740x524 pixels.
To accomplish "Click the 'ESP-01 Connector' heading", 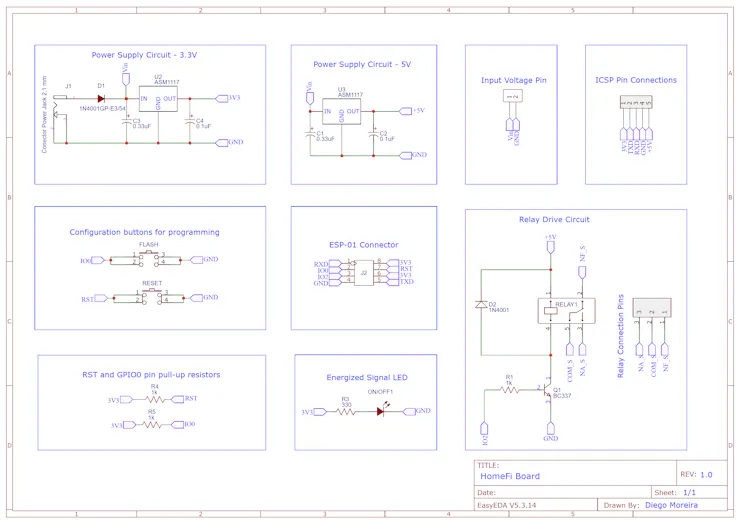I will tap(363, 245).
